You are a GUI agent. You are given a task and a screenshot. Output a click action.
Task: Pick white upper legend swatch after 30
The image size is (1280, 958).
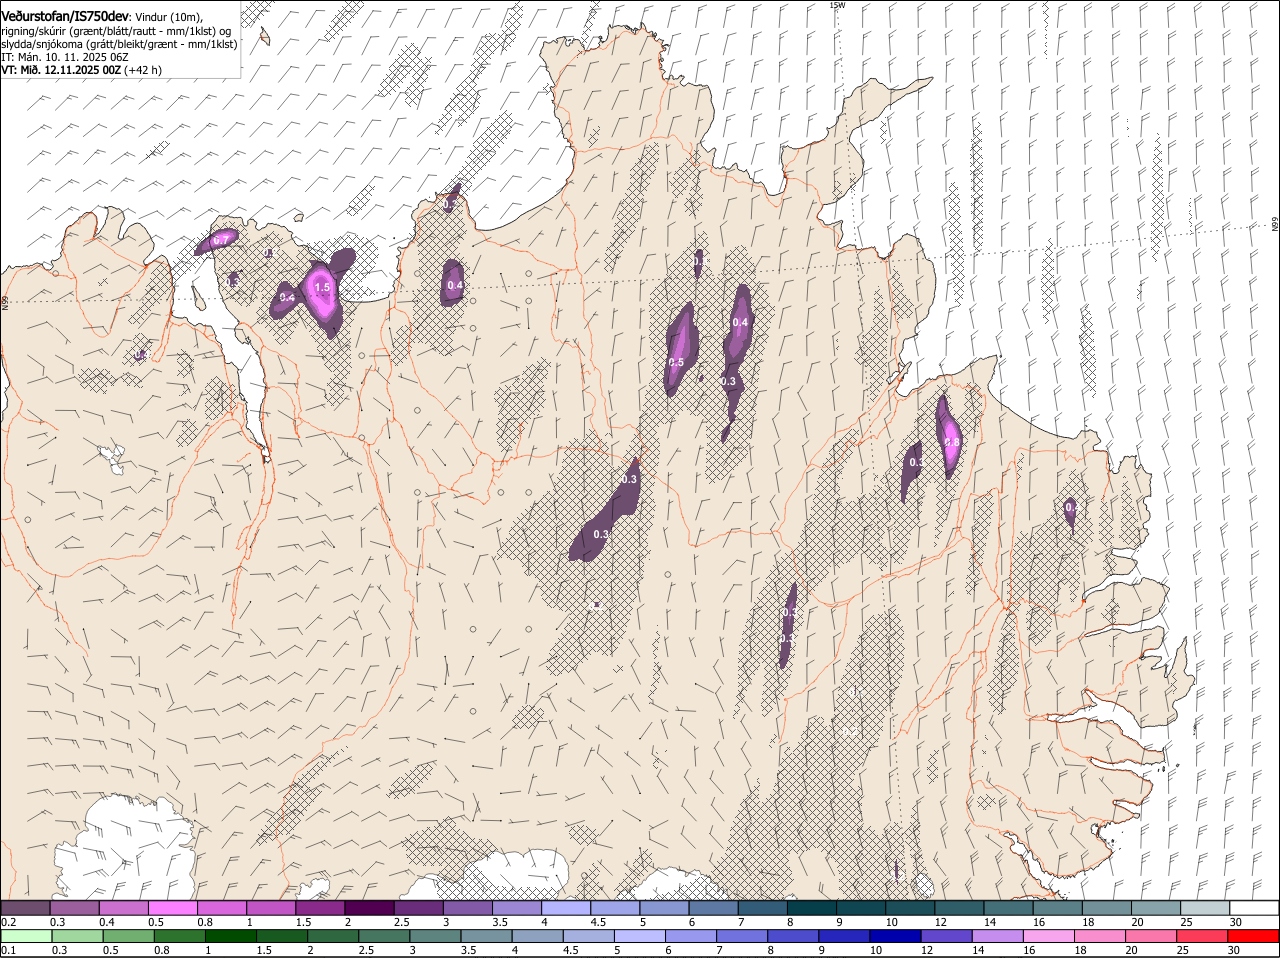(1254, 908)
